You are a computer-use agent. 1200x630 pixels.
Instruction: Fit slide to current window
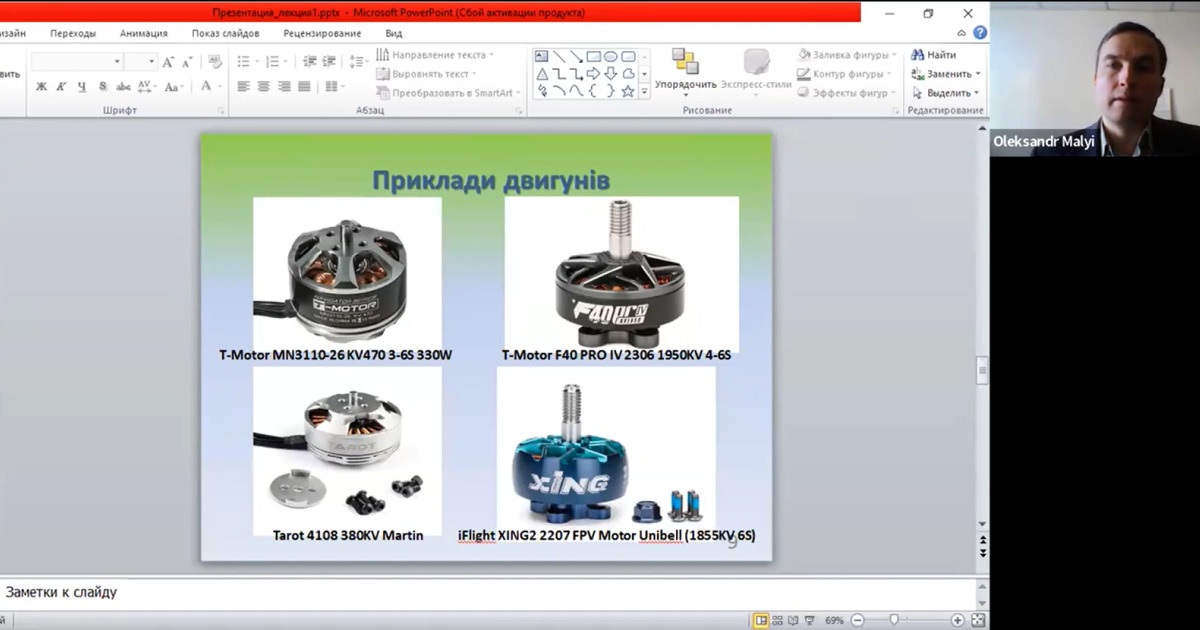(x=977, y=620)
